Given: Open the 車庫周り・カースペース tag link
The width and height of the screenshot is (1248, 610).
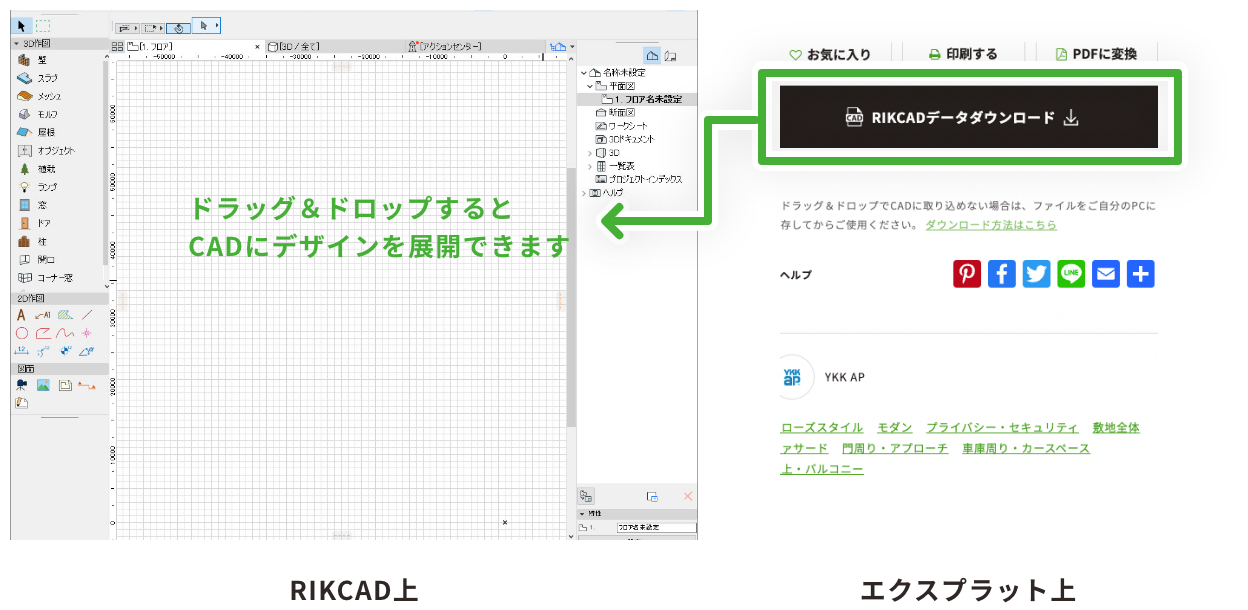Looking at the screenshot, I should (x=1026, y=448).
